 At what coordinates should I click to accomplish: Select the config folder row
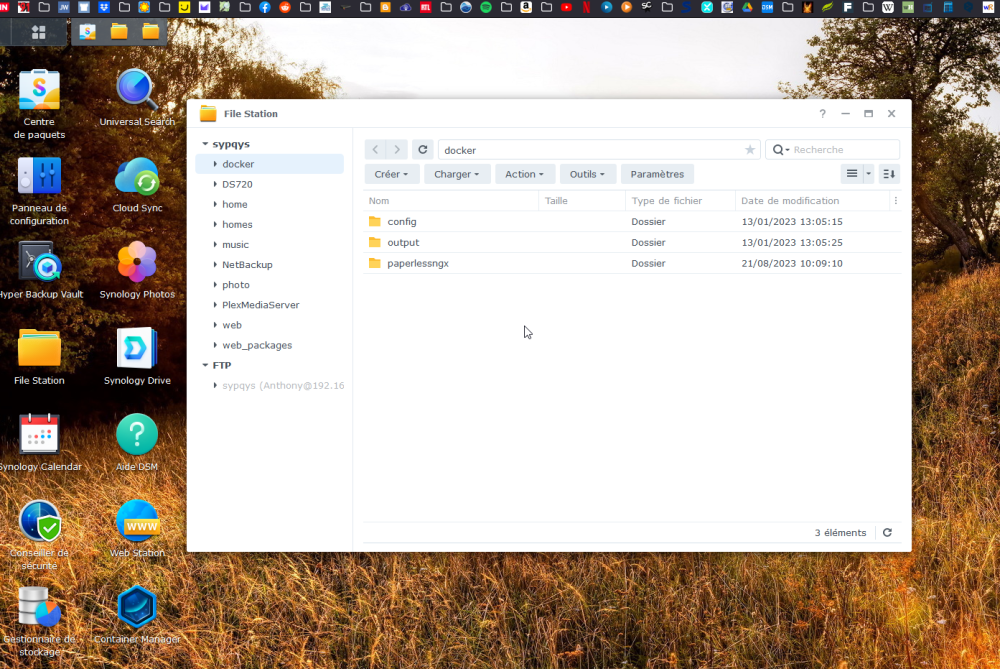click(x=632, y=221)
